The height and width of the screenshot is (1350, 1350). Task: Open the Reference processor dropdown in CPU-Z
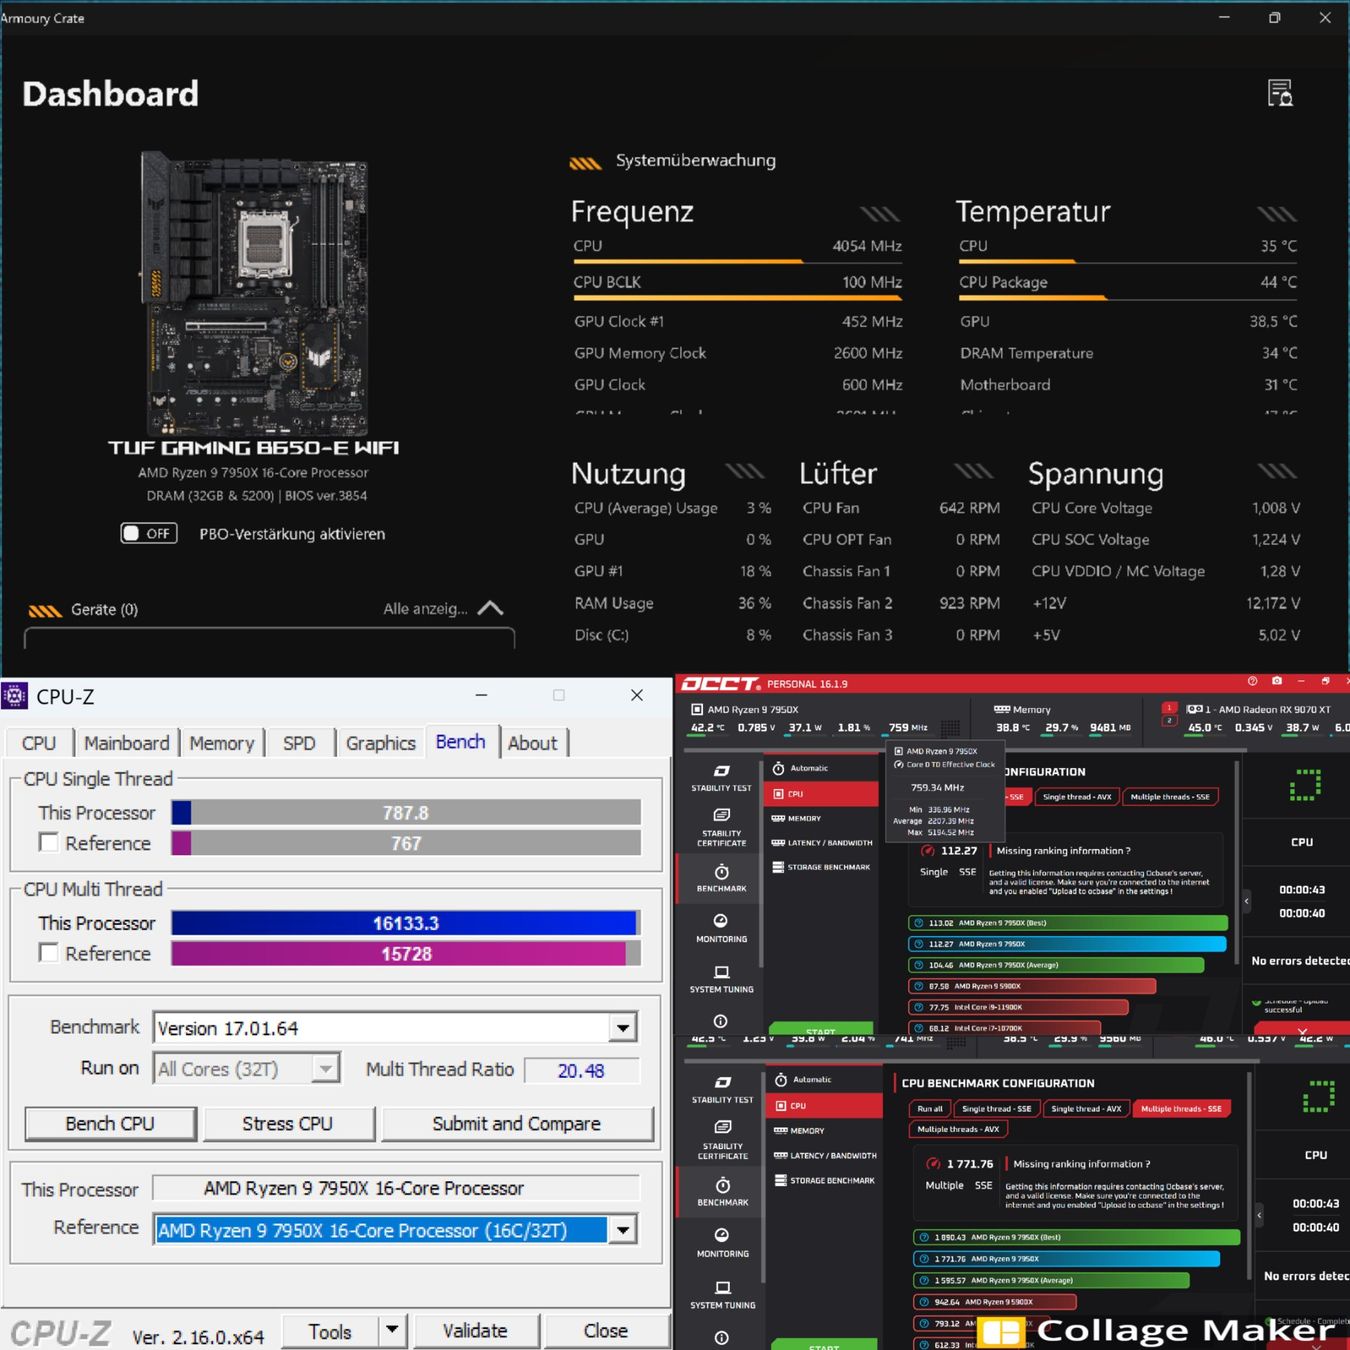[622, 1230]
